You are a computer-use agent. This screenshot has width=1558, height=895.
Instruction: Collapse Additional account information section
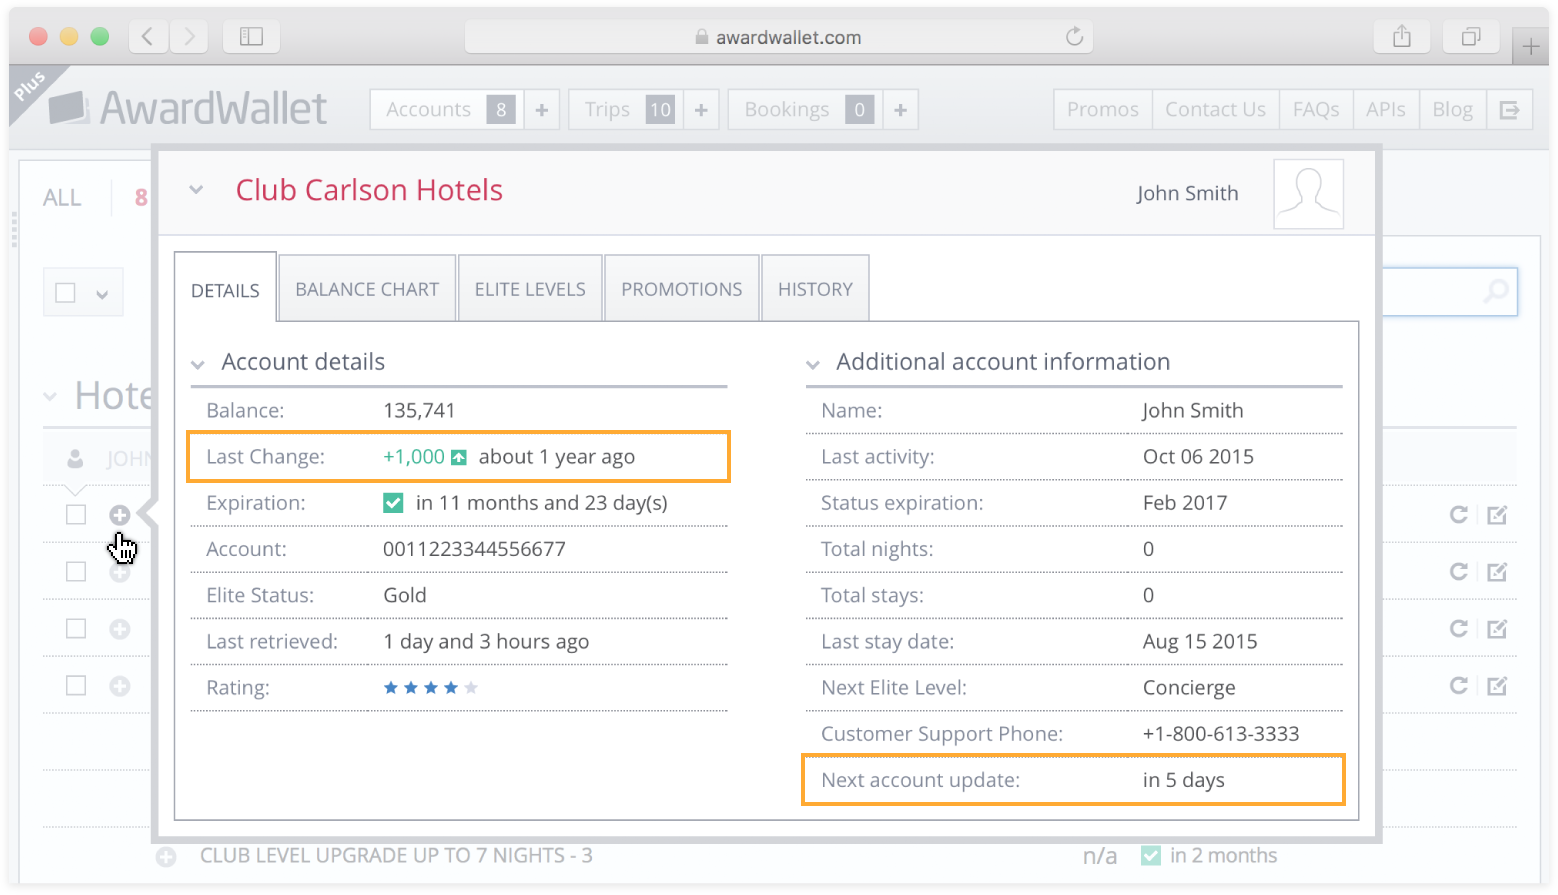pyautogui.click(x=813, y=364)
